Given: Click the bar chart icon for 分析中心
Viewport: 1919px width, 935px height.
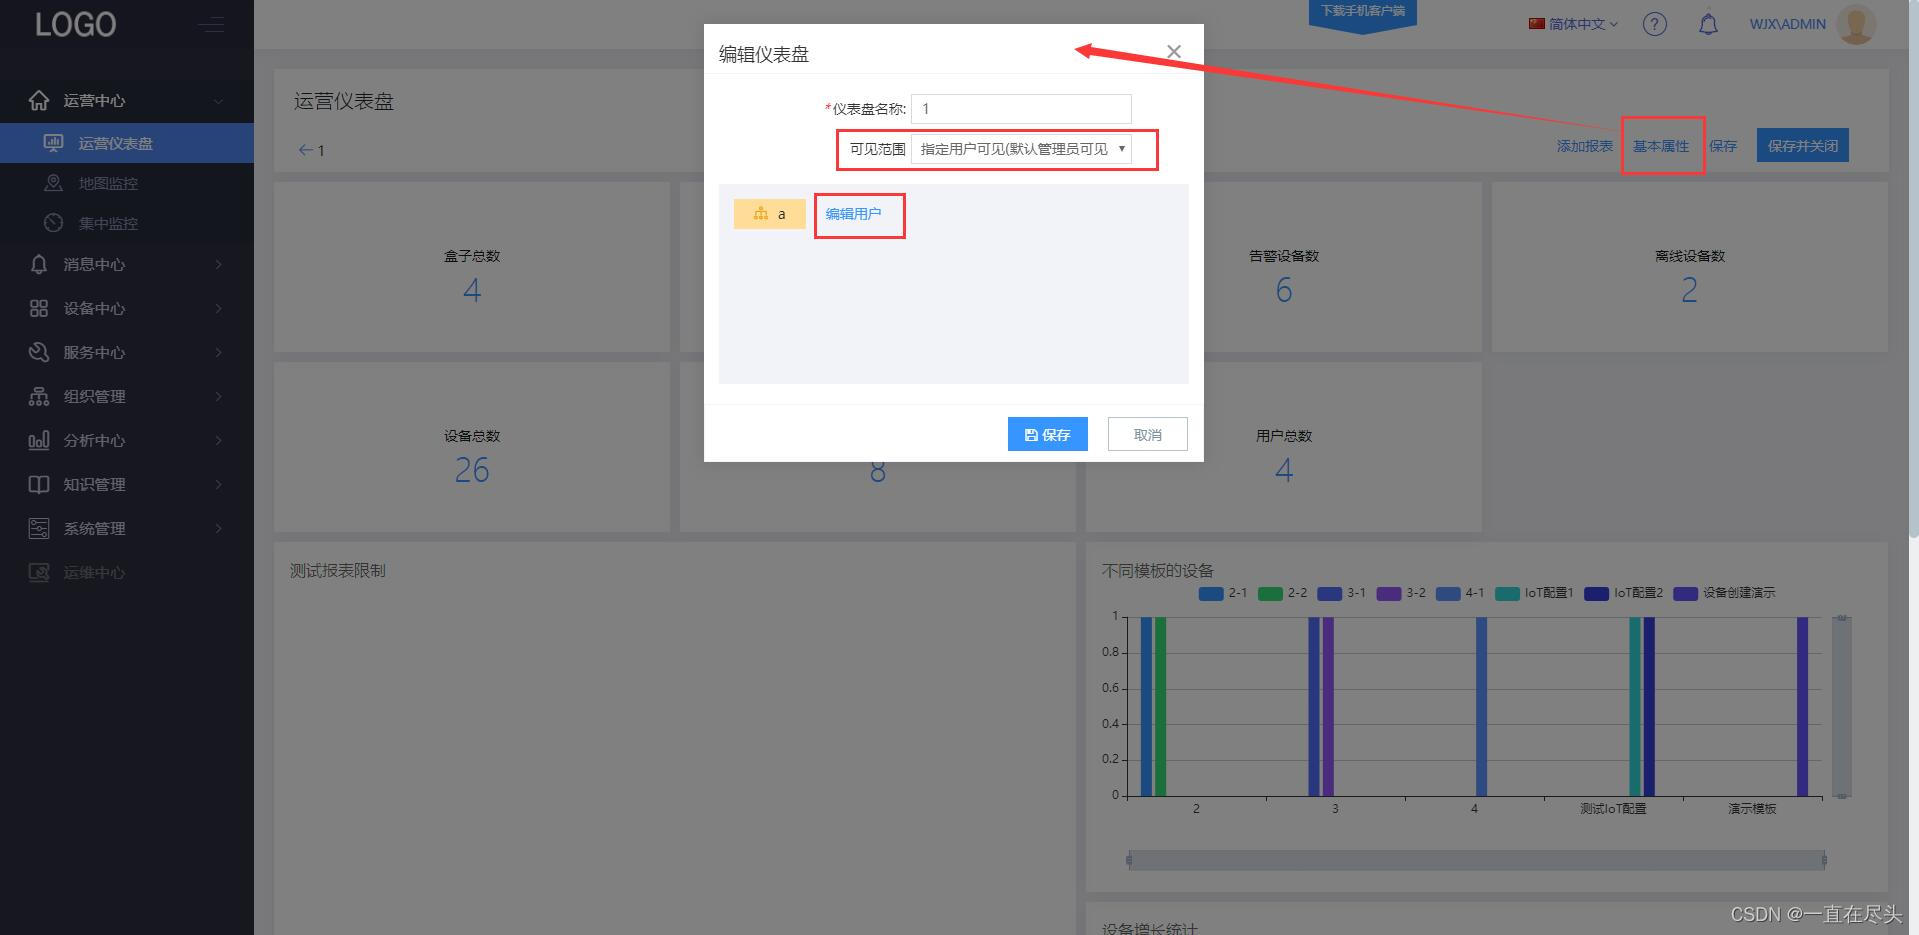Looking at the screenshot, I should tap(39, 440).
